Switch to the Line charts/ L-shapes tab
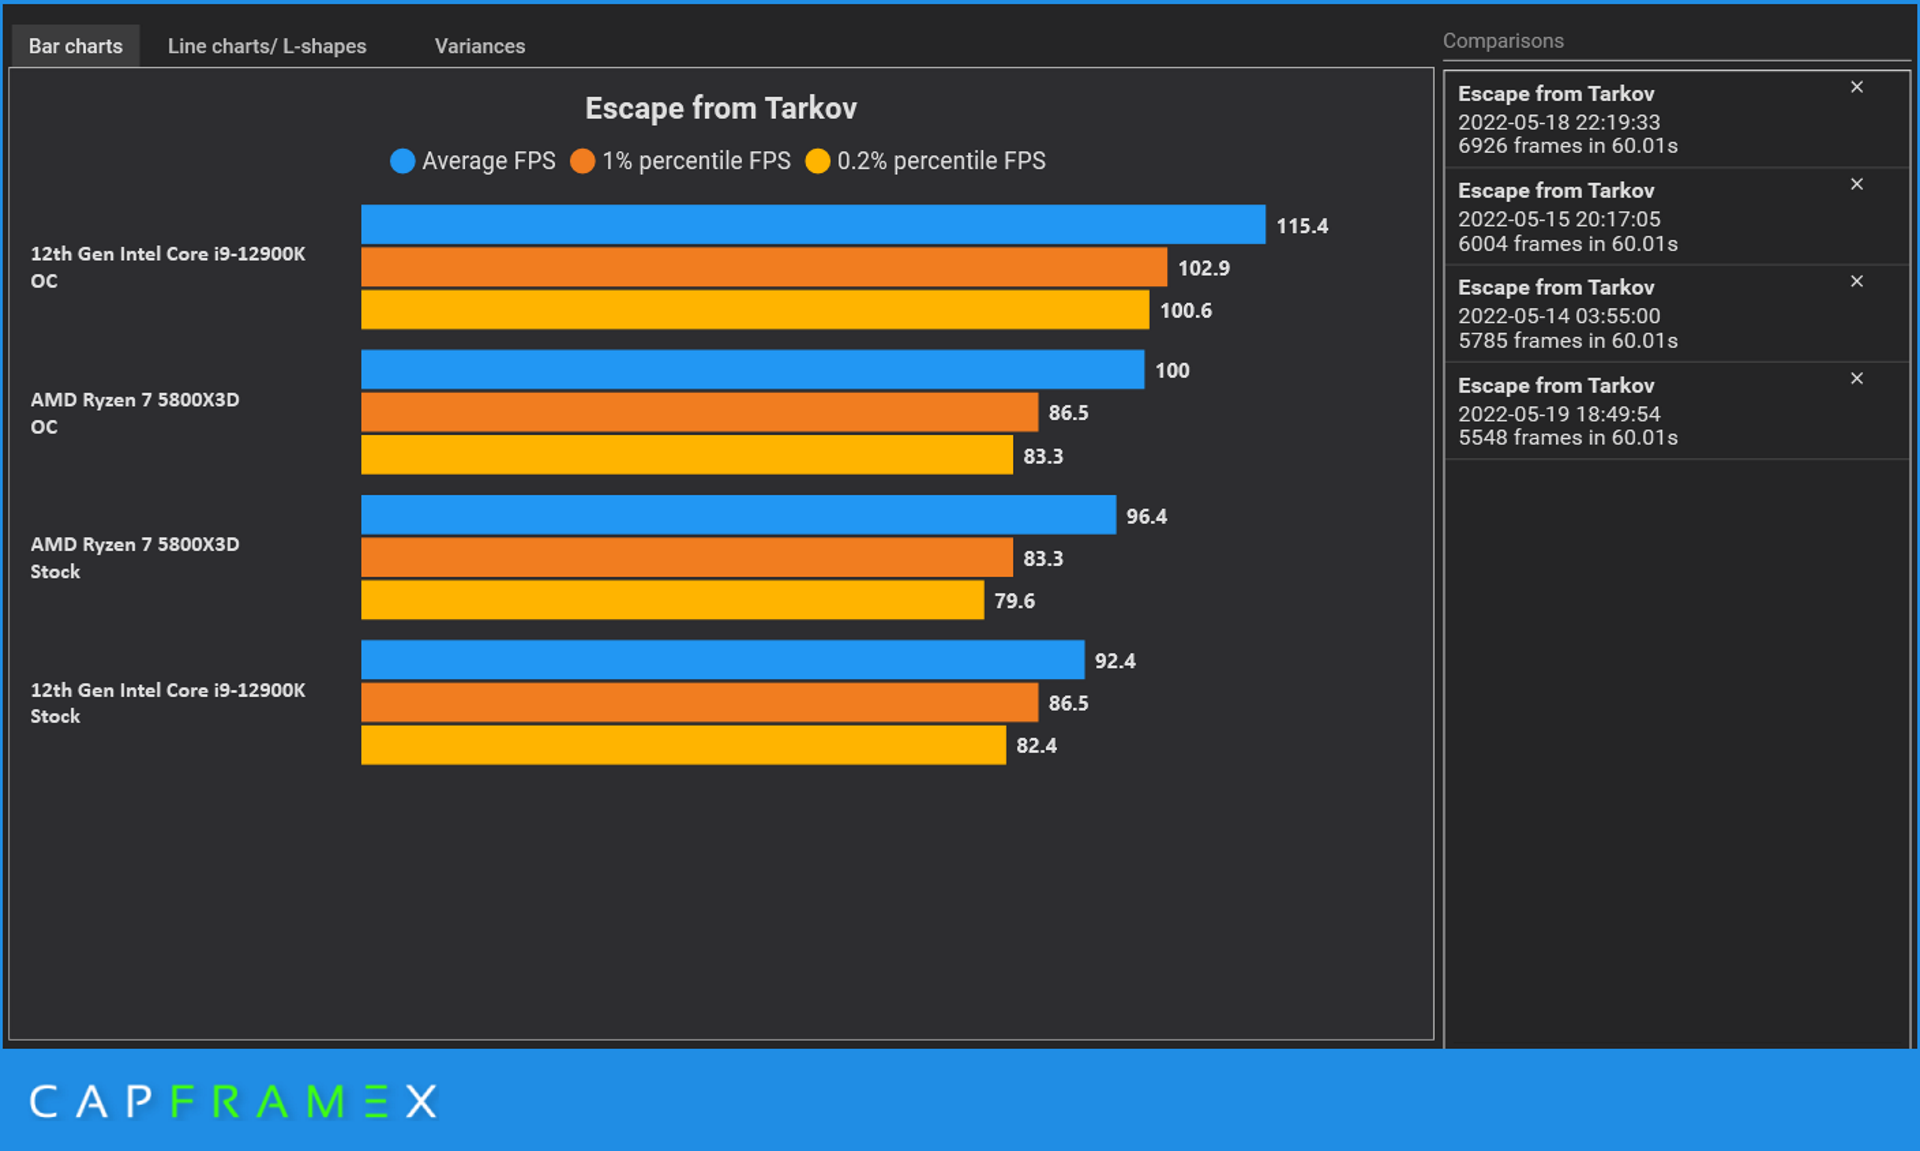The width and height of the screenshot is (1920, 1151). click(x=267, y=46)
